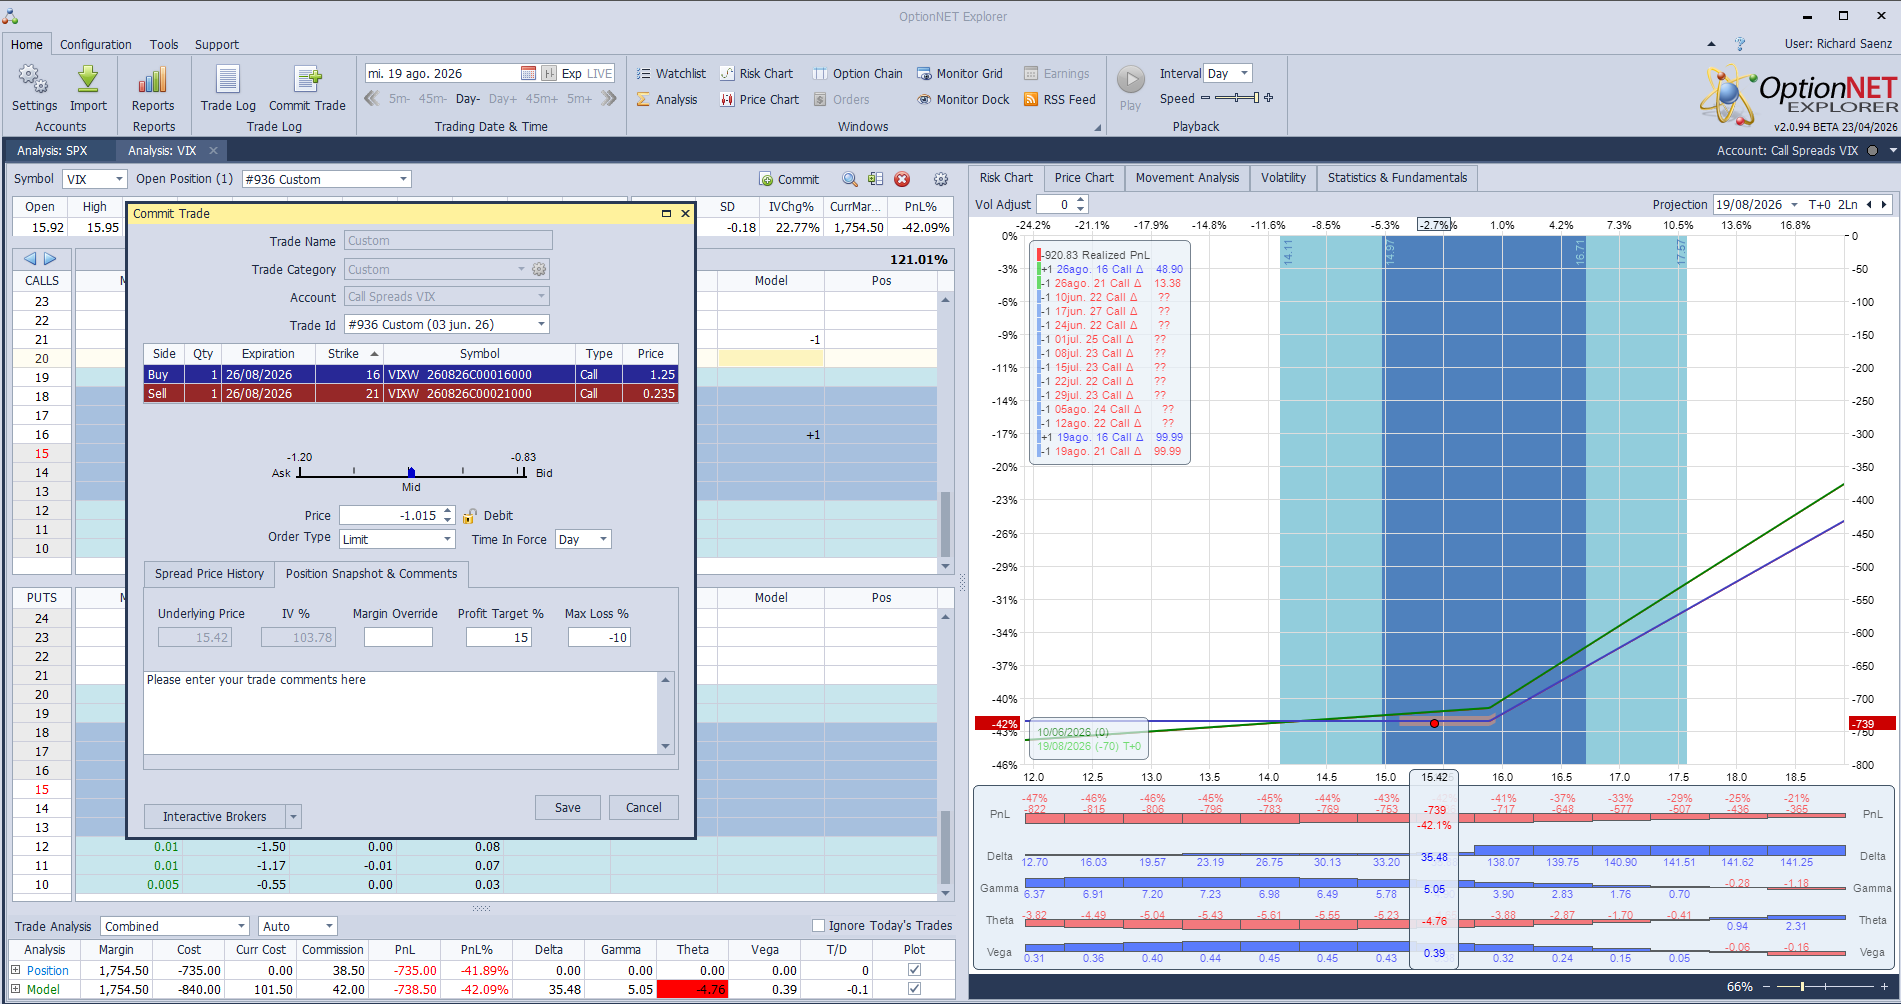The image size is (1901, 1004).
Task: Open the Open Position #936 Custom dropdown
Action: (x=403, y=179)
